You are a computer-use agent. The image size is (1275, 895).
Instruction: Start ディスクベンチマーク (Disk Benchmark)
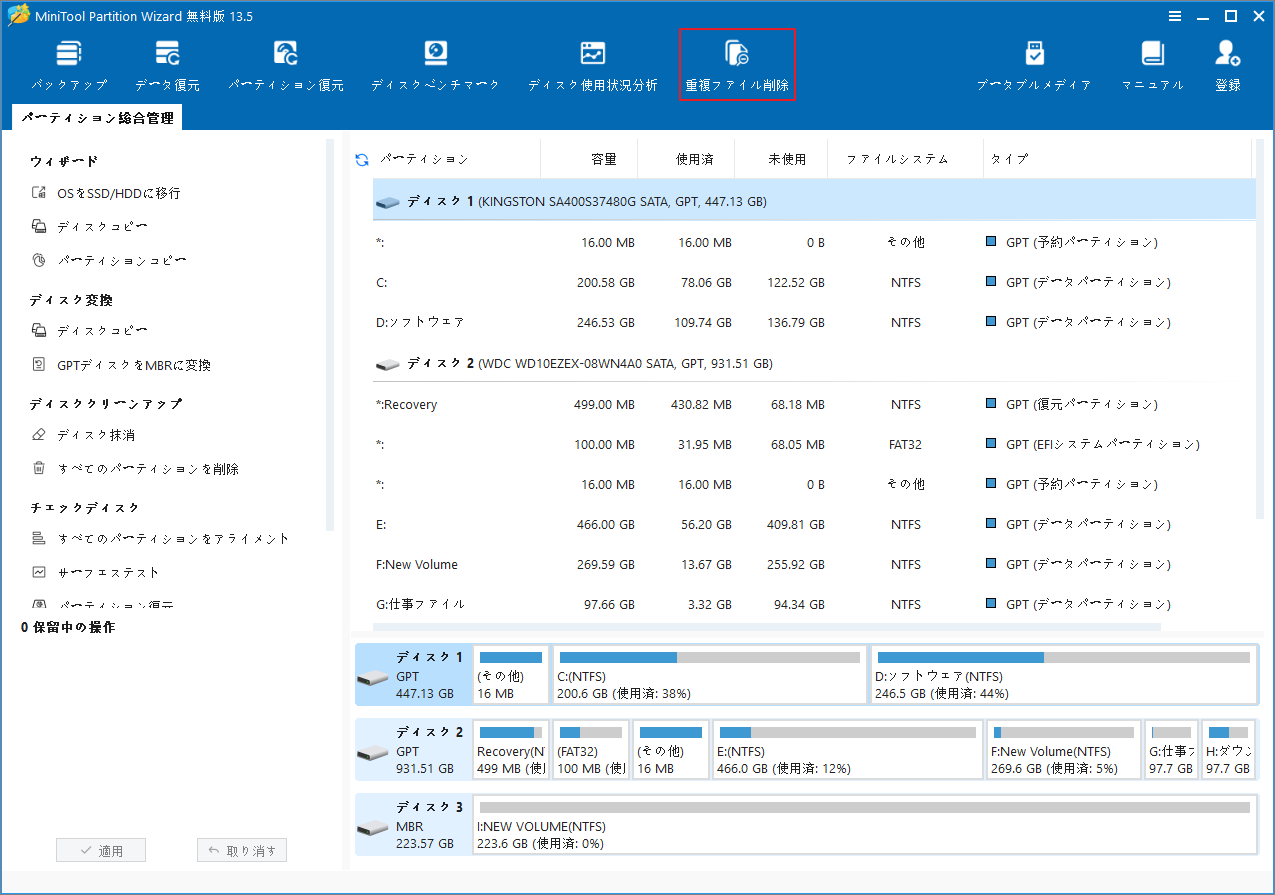pyautogui.click(x=434, y=62)
